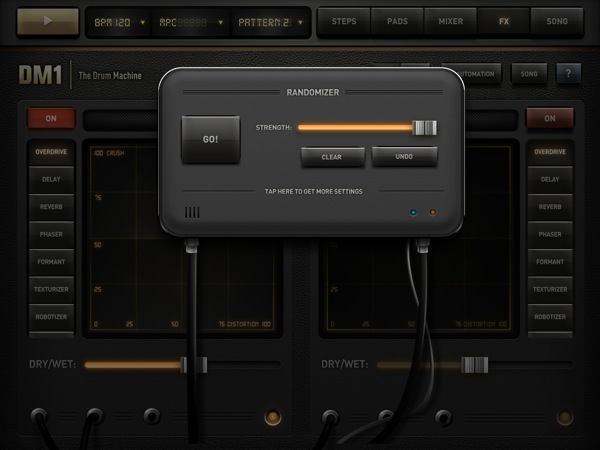600x450 pixels.
Task: Select OVERDRIVE in the left effect list
Action: [51, 152]
